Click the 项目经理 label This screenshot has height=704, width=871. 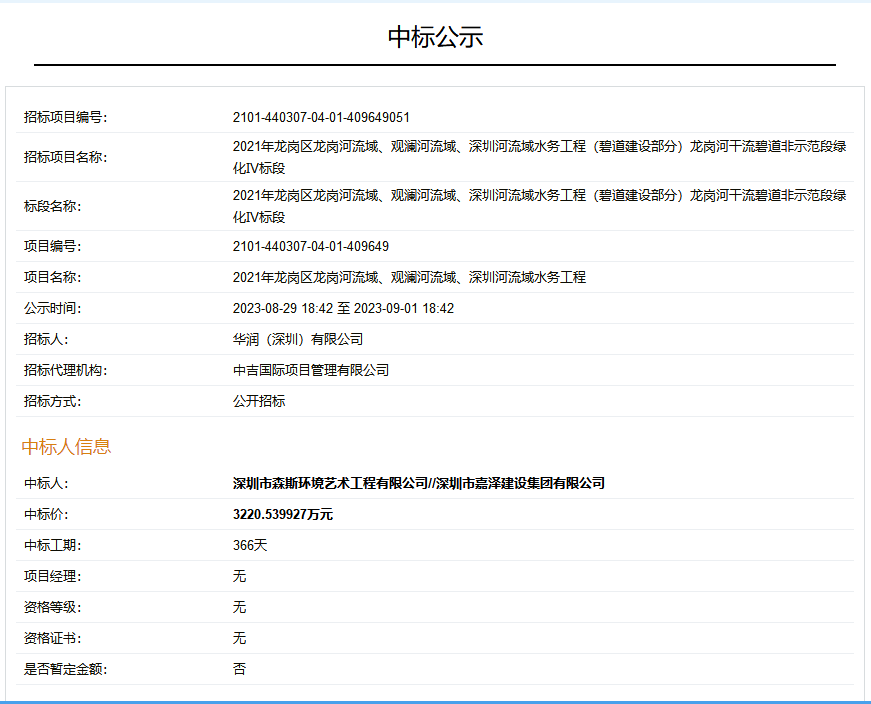pos(52,576)
